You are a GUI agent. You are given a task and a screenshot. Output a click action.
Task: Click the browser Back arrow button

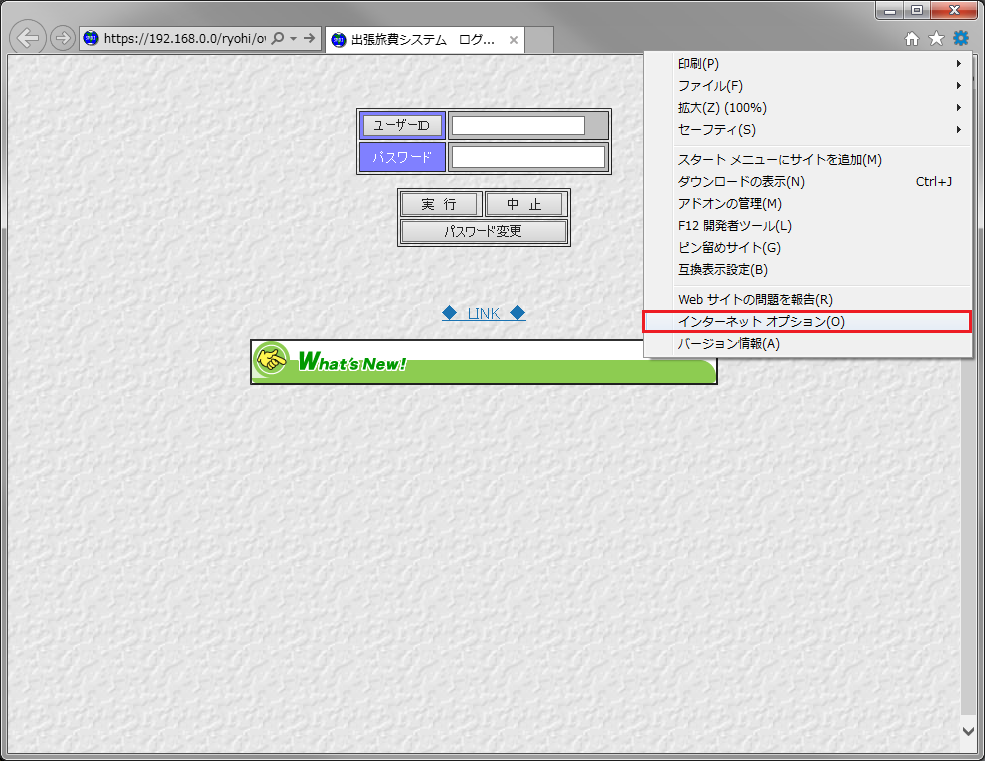(28, 38)
